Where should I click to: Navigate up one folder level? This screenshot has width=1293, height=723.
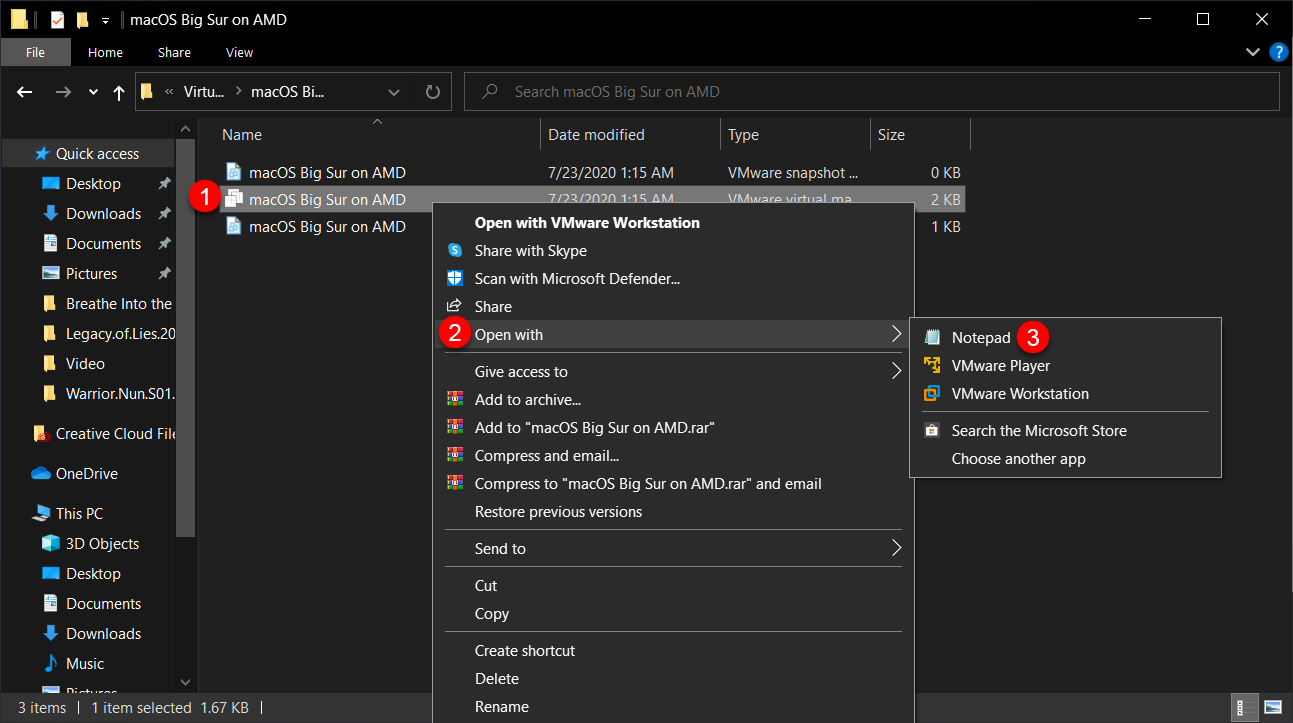(x=119, y=92)
